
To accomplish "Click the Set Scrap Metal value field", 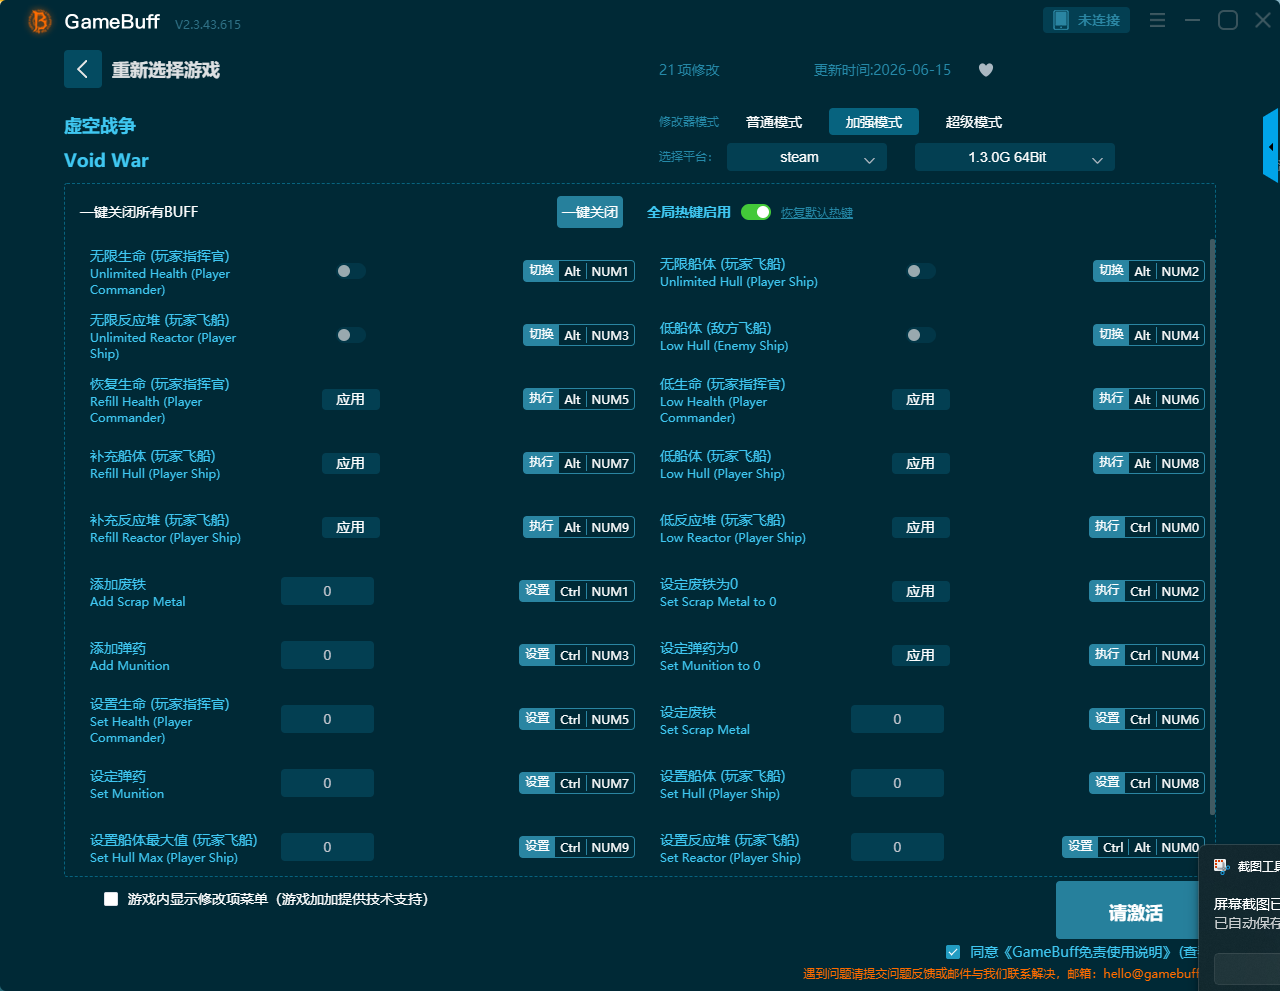I will [x=897, y=719].
